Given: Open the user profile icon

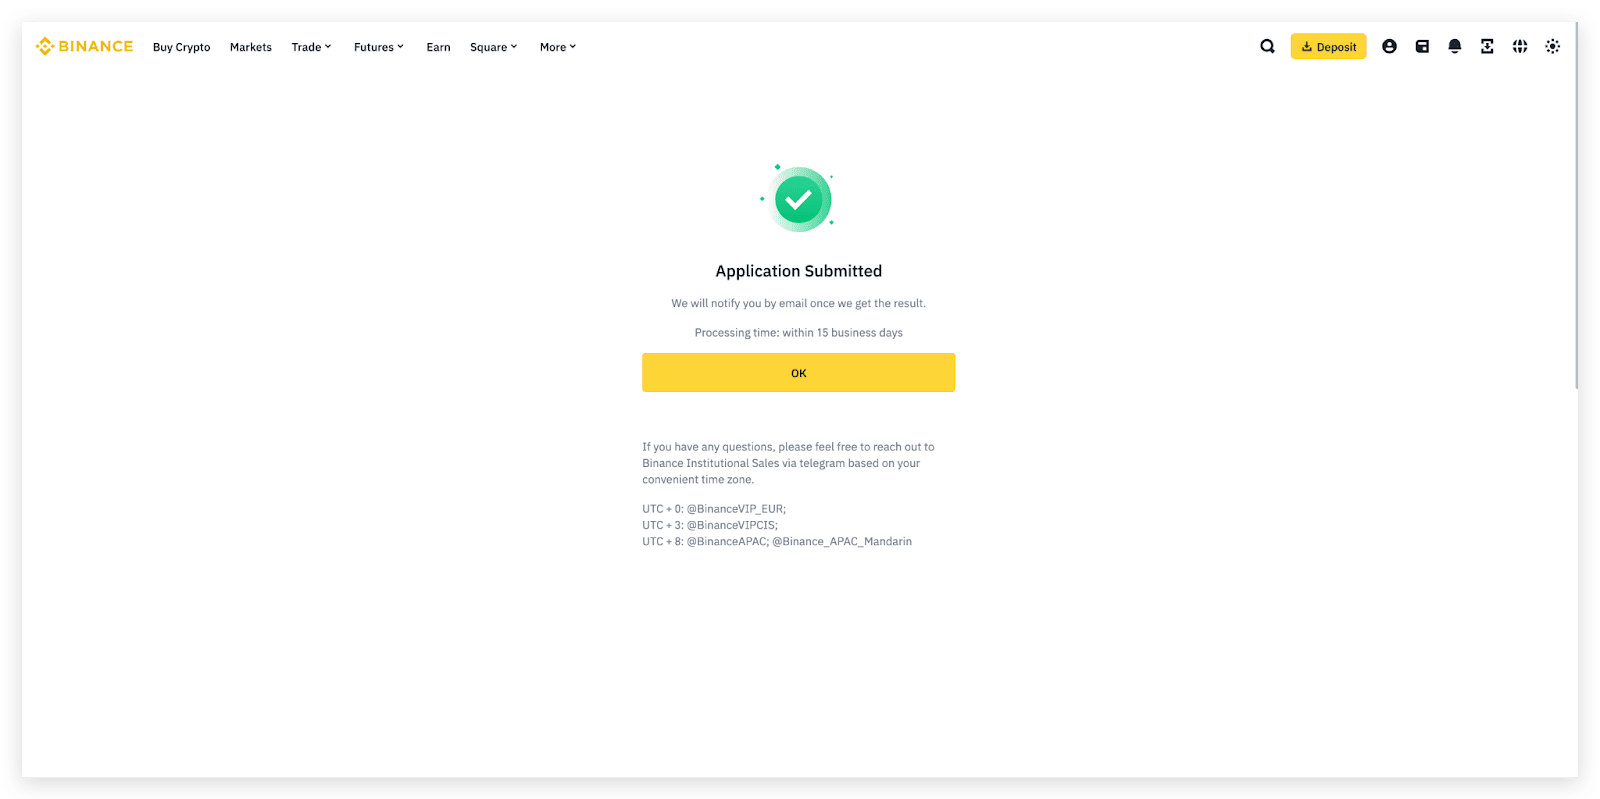Looking at the screenshot, I should (x=1389, y=46).
